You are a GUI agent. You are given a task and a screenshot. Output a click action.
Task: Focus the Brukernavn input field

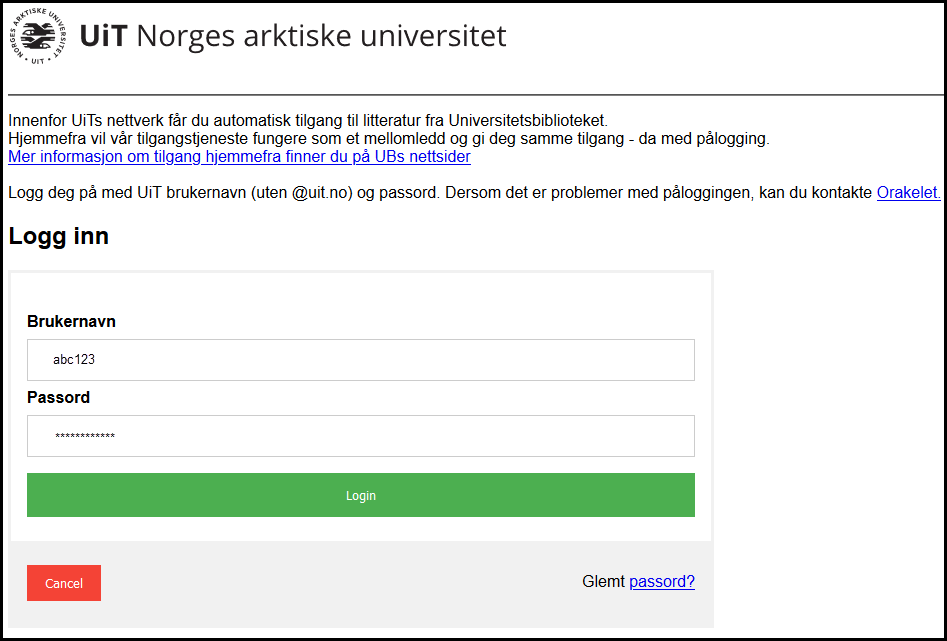[360, 360]
